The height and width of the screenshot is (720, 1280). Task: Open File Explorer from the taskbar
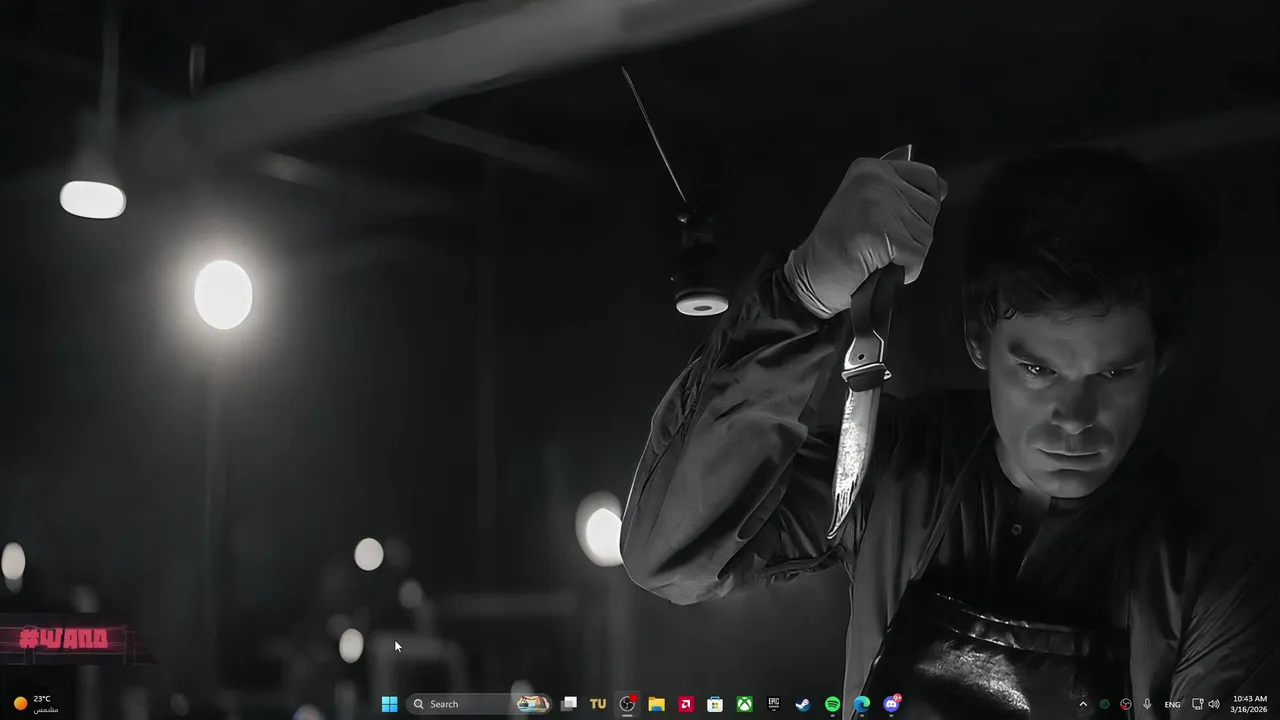point(657,704)
